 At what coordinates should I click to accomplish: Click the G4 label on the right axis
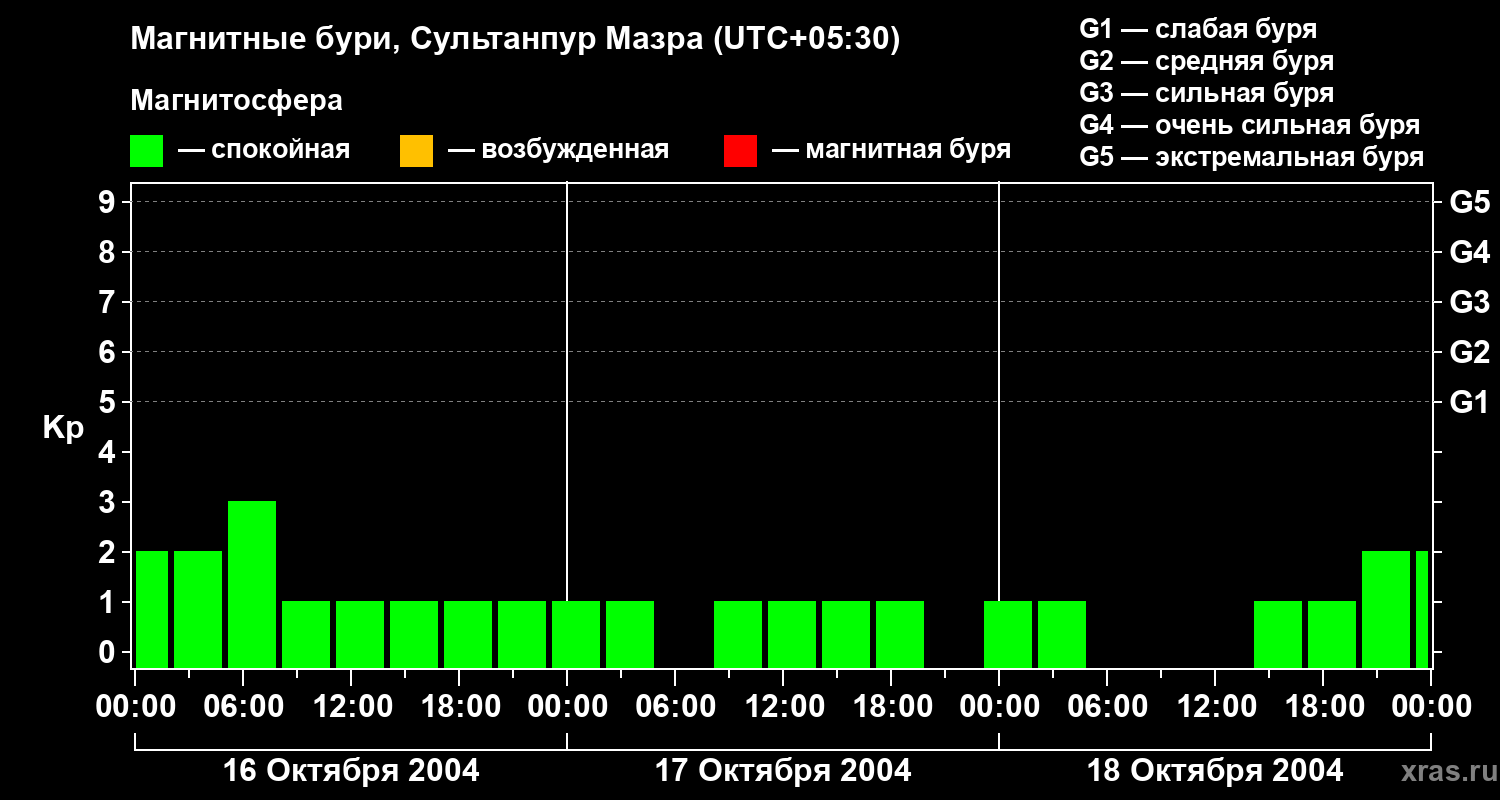point(1469,252)
